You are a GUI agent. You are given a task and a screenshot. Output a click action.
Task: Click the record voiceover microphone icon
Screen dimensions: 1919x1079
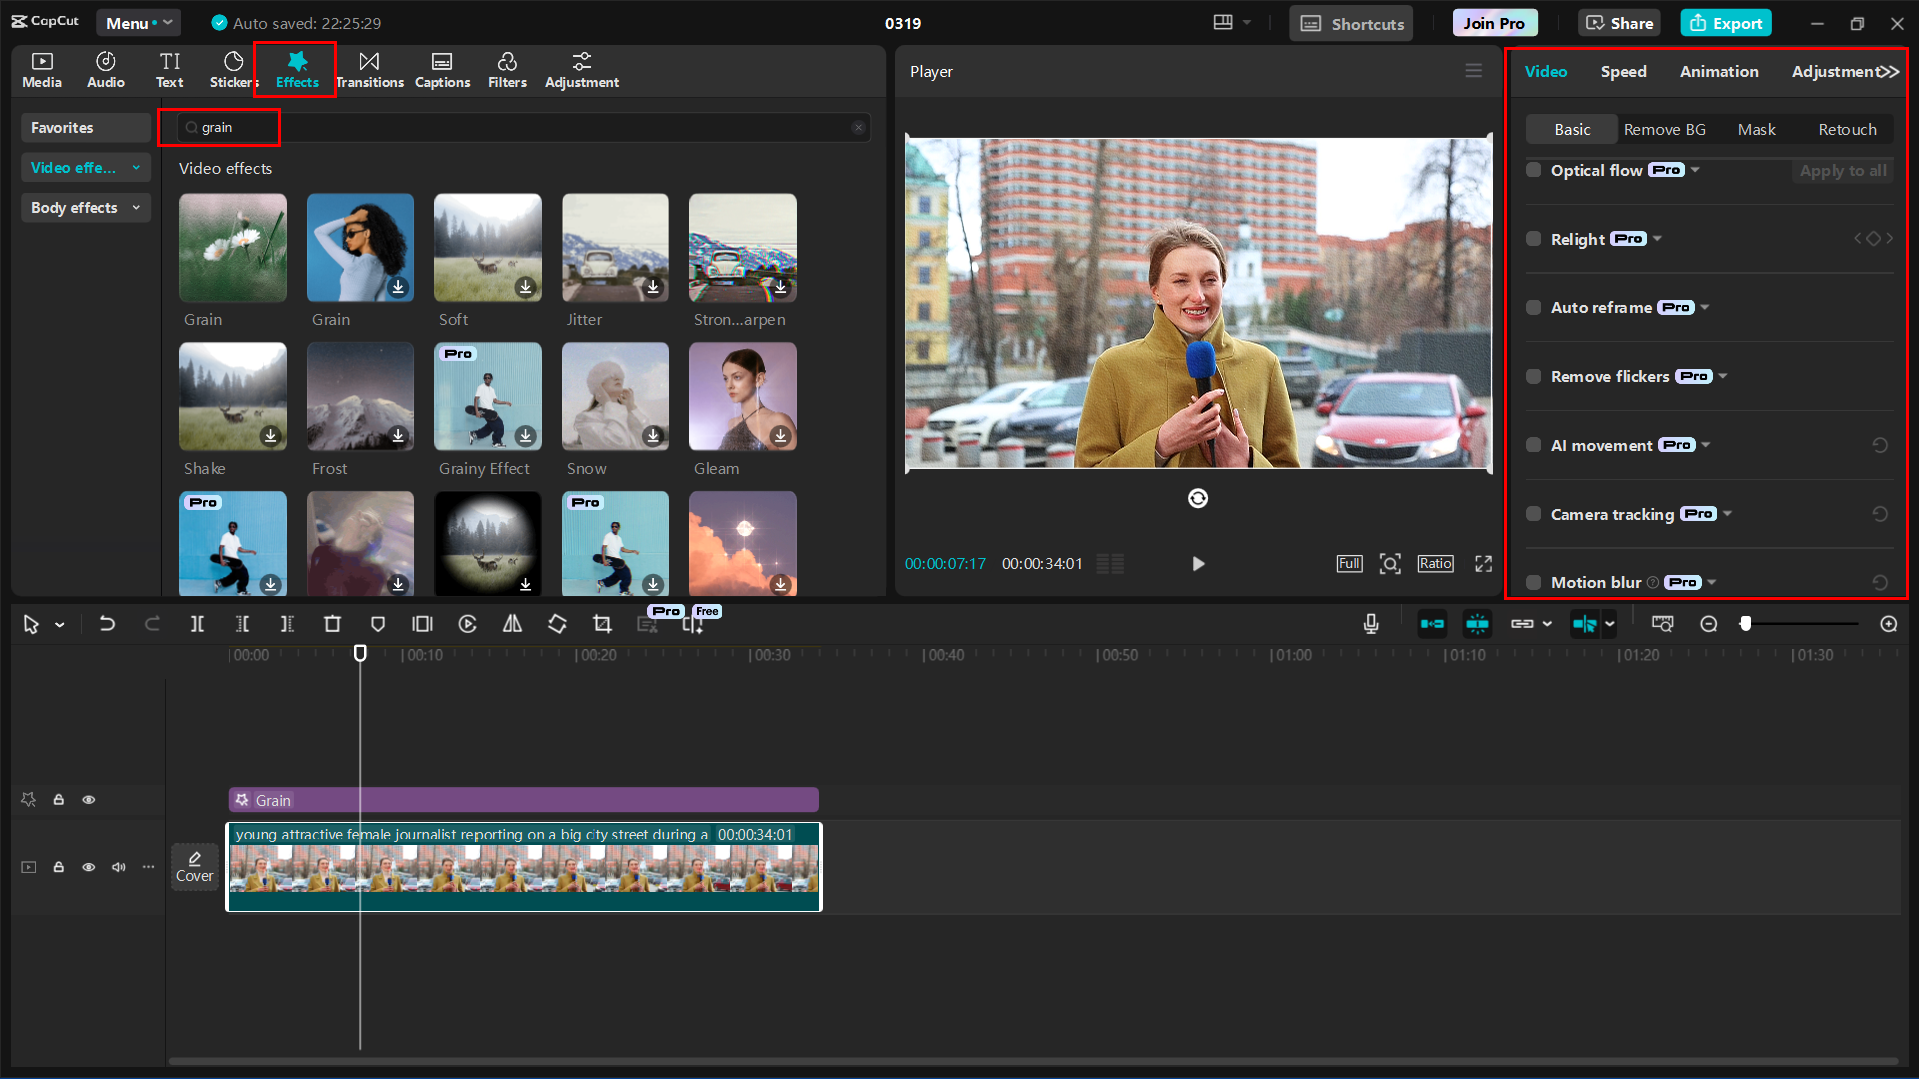(x=1370, y=623)
